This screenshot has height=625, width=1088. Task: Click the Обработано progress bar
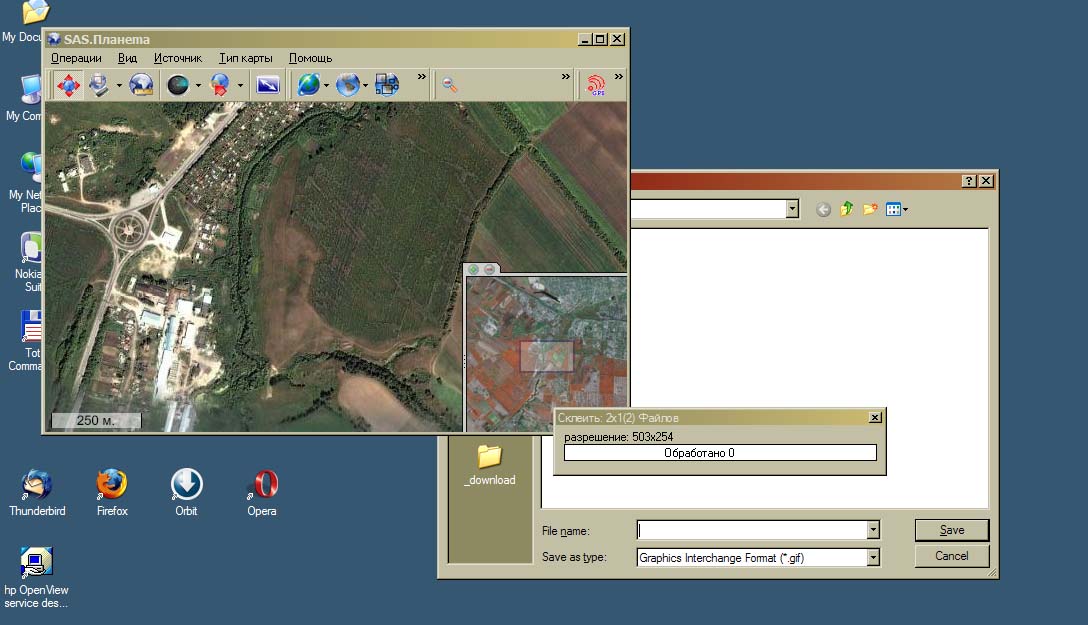coord(720,453)
